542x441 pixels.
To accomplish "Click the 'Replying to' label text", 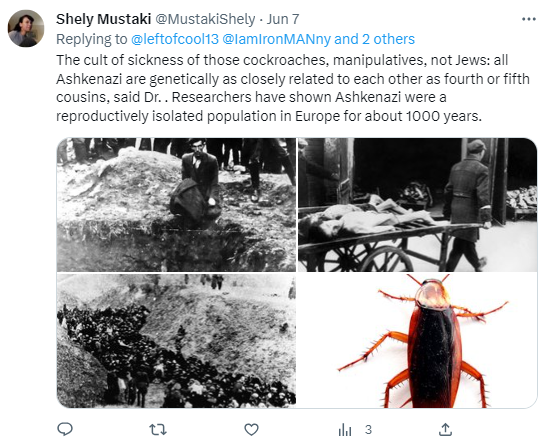I will (x=92, y=39).
